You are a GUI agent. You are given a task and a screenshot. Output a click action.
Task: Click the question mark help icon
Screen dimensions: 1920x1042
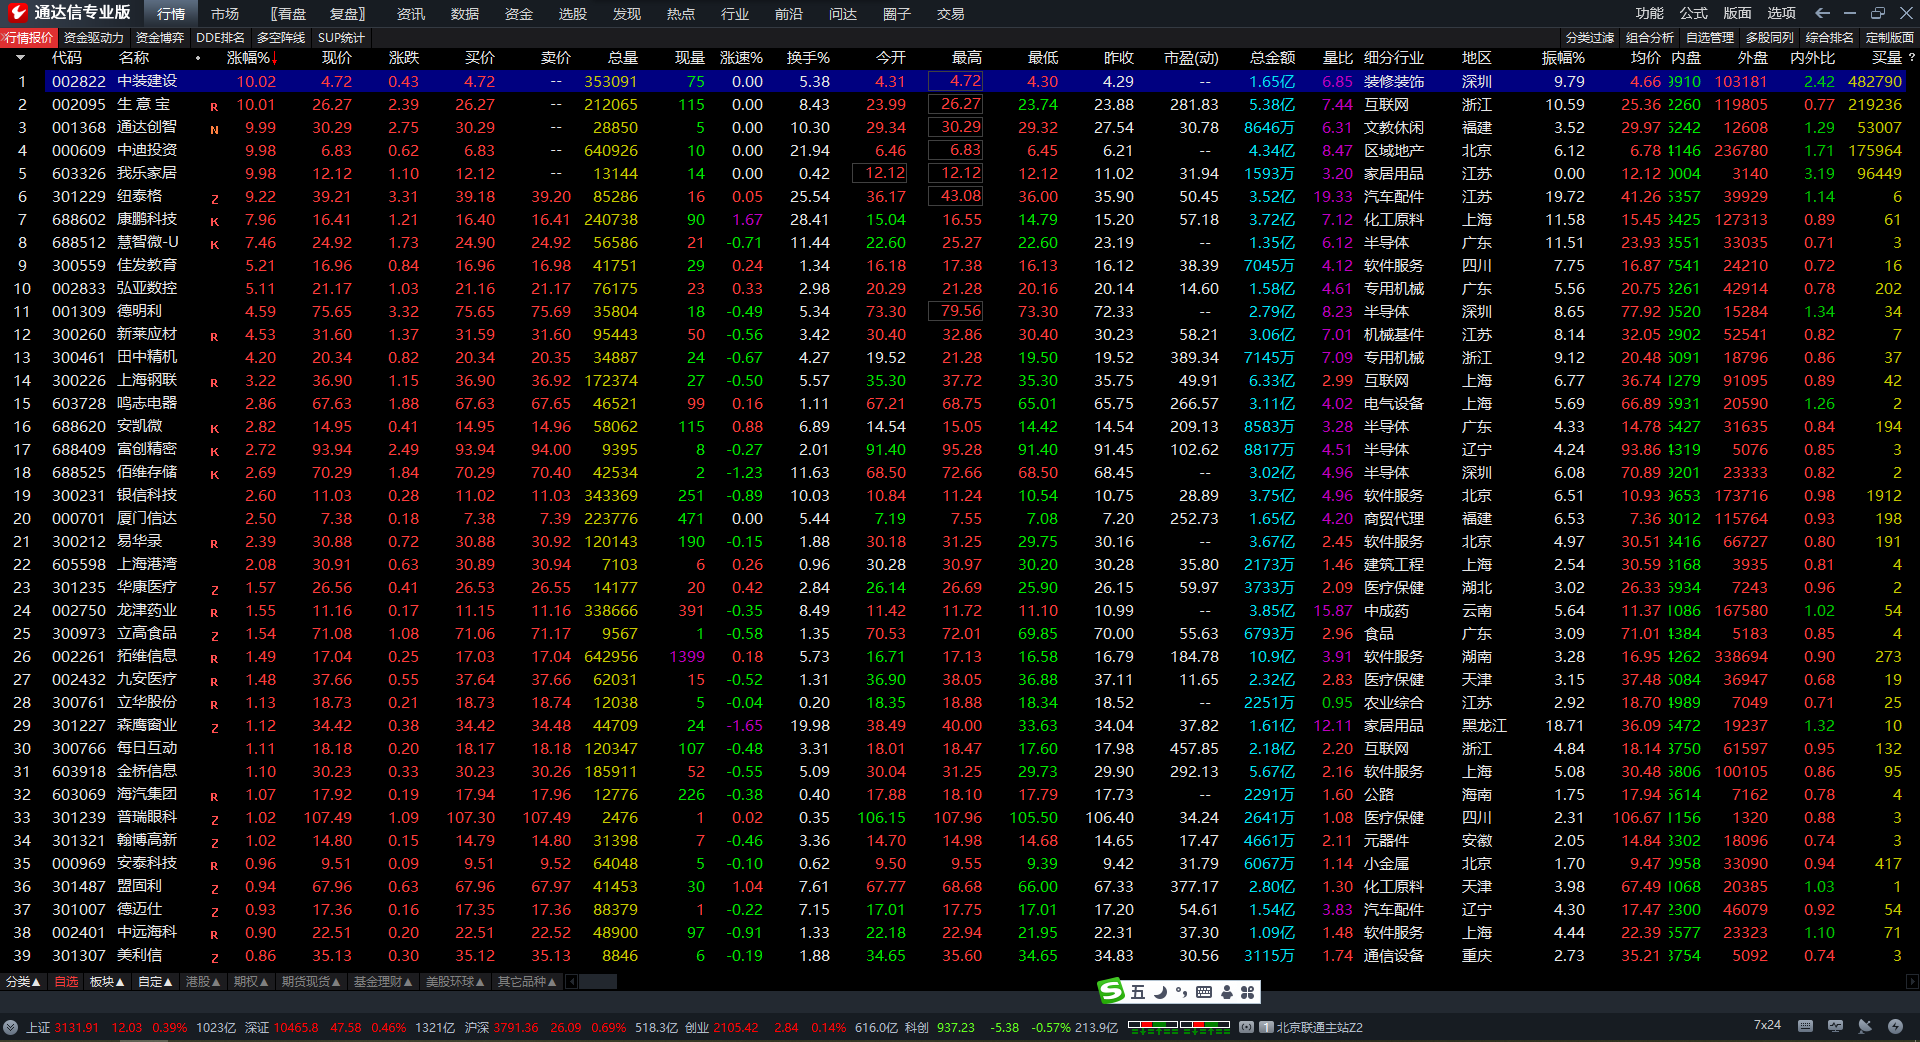click(x=1911, y=58)
